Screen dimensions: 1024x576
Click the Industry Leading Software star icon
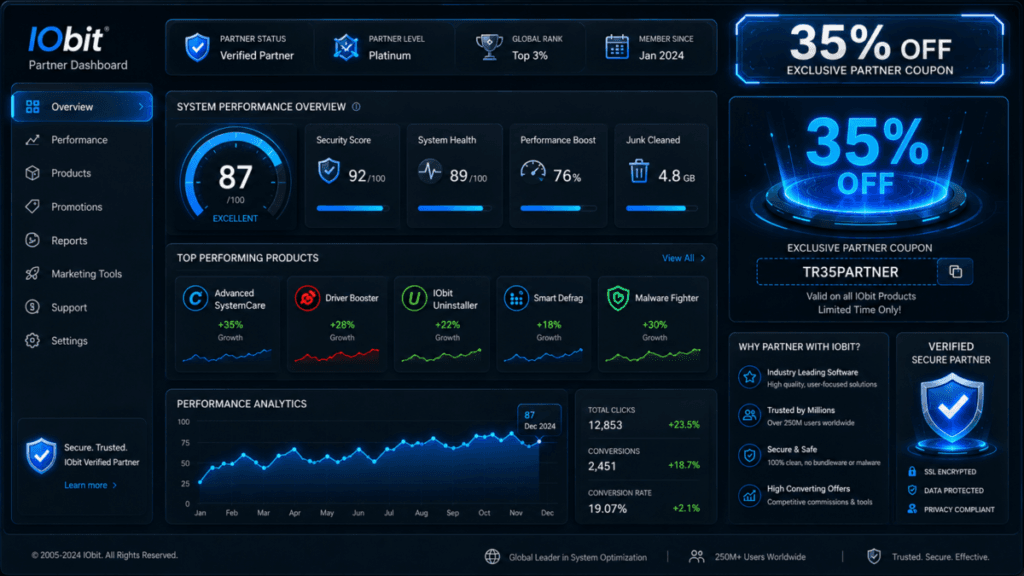[x=750, y=377]
